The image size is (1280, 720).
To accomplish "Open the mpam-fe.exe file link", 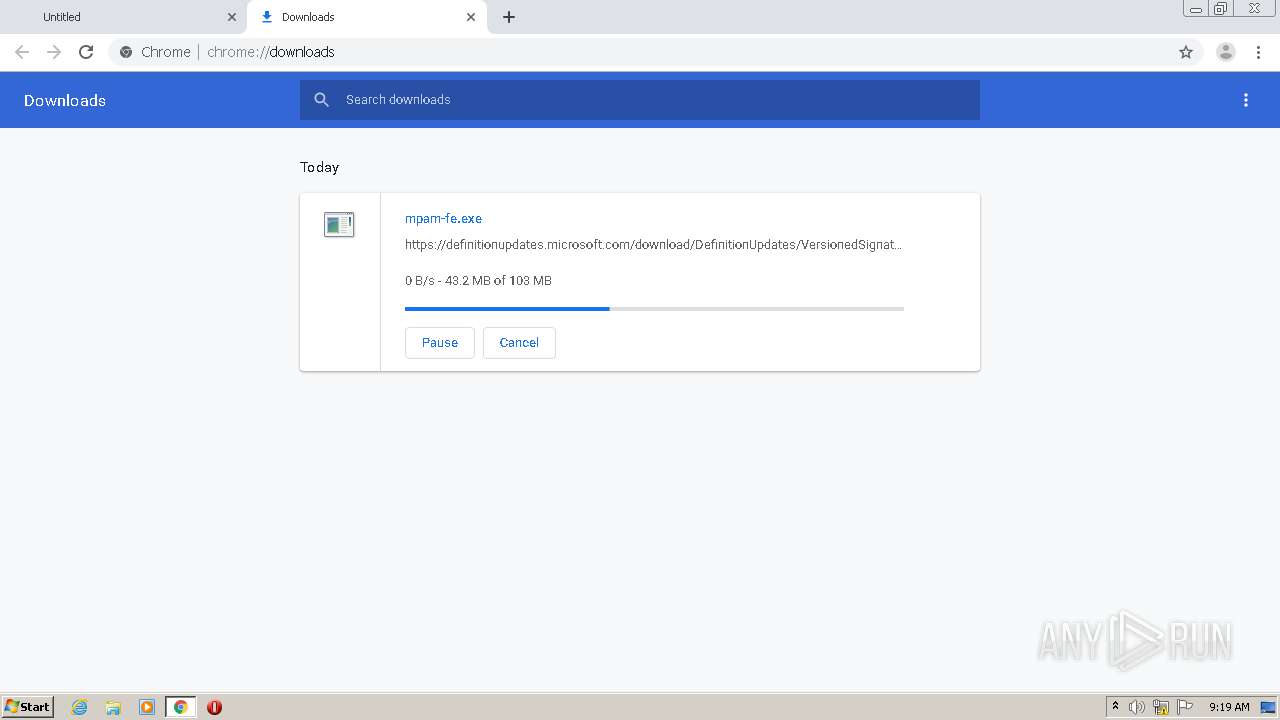I will click(x=443, y=218).
